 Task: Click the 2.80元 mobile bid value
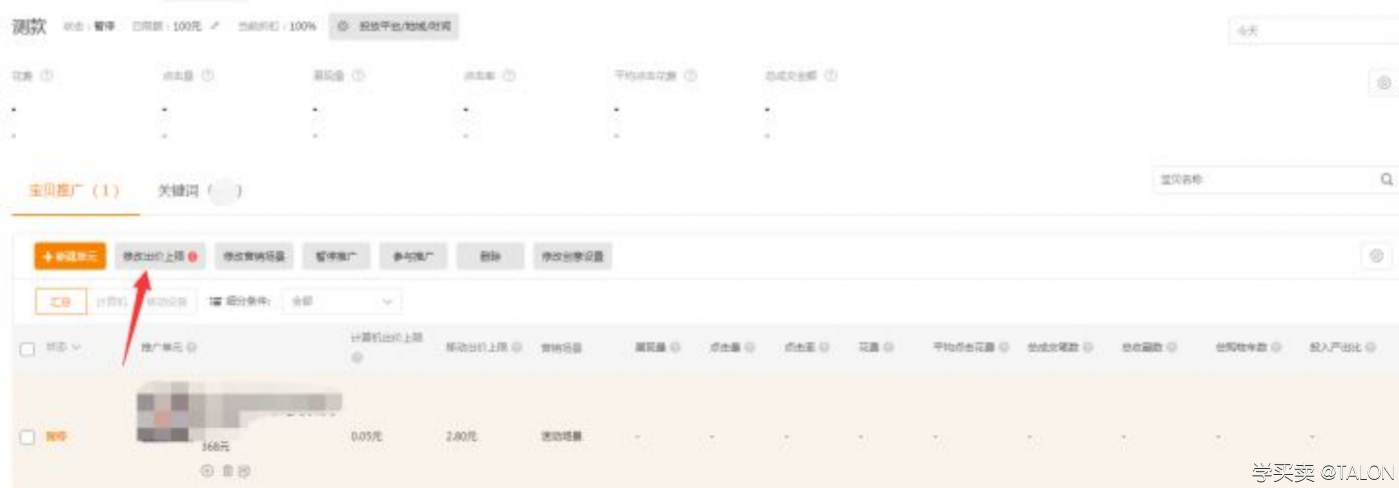462,437
